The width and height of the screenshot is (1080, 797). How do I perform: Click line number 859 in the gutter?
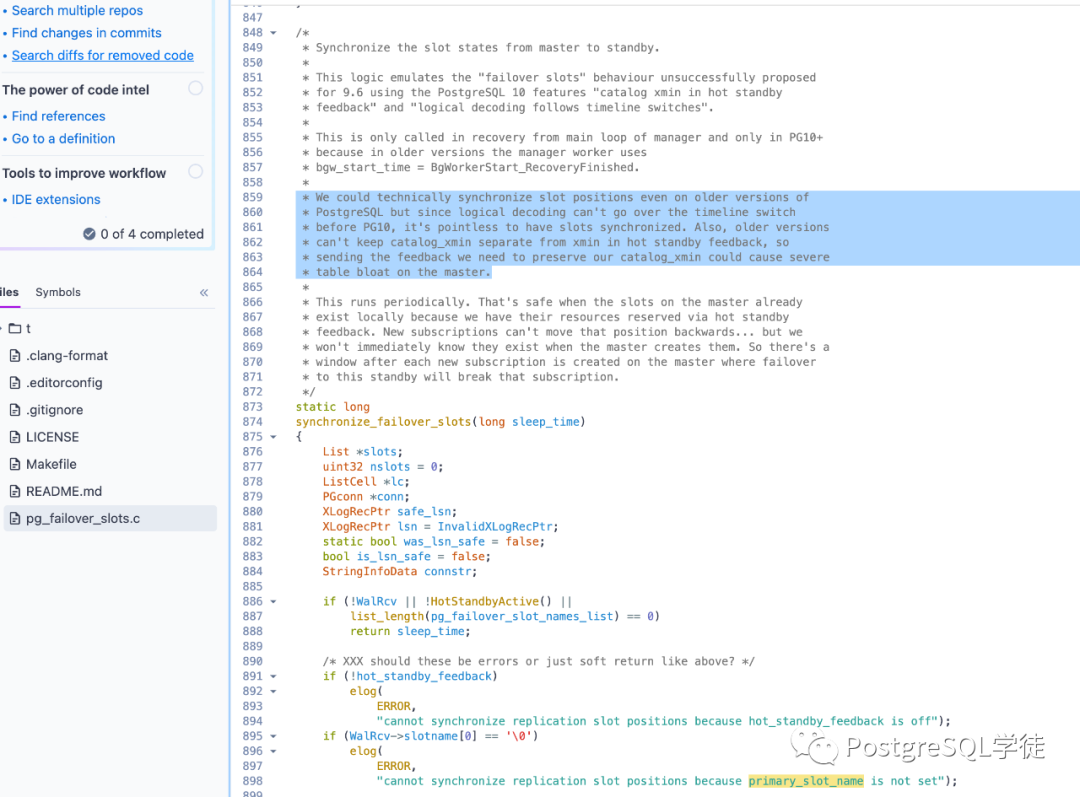[252, 197]
